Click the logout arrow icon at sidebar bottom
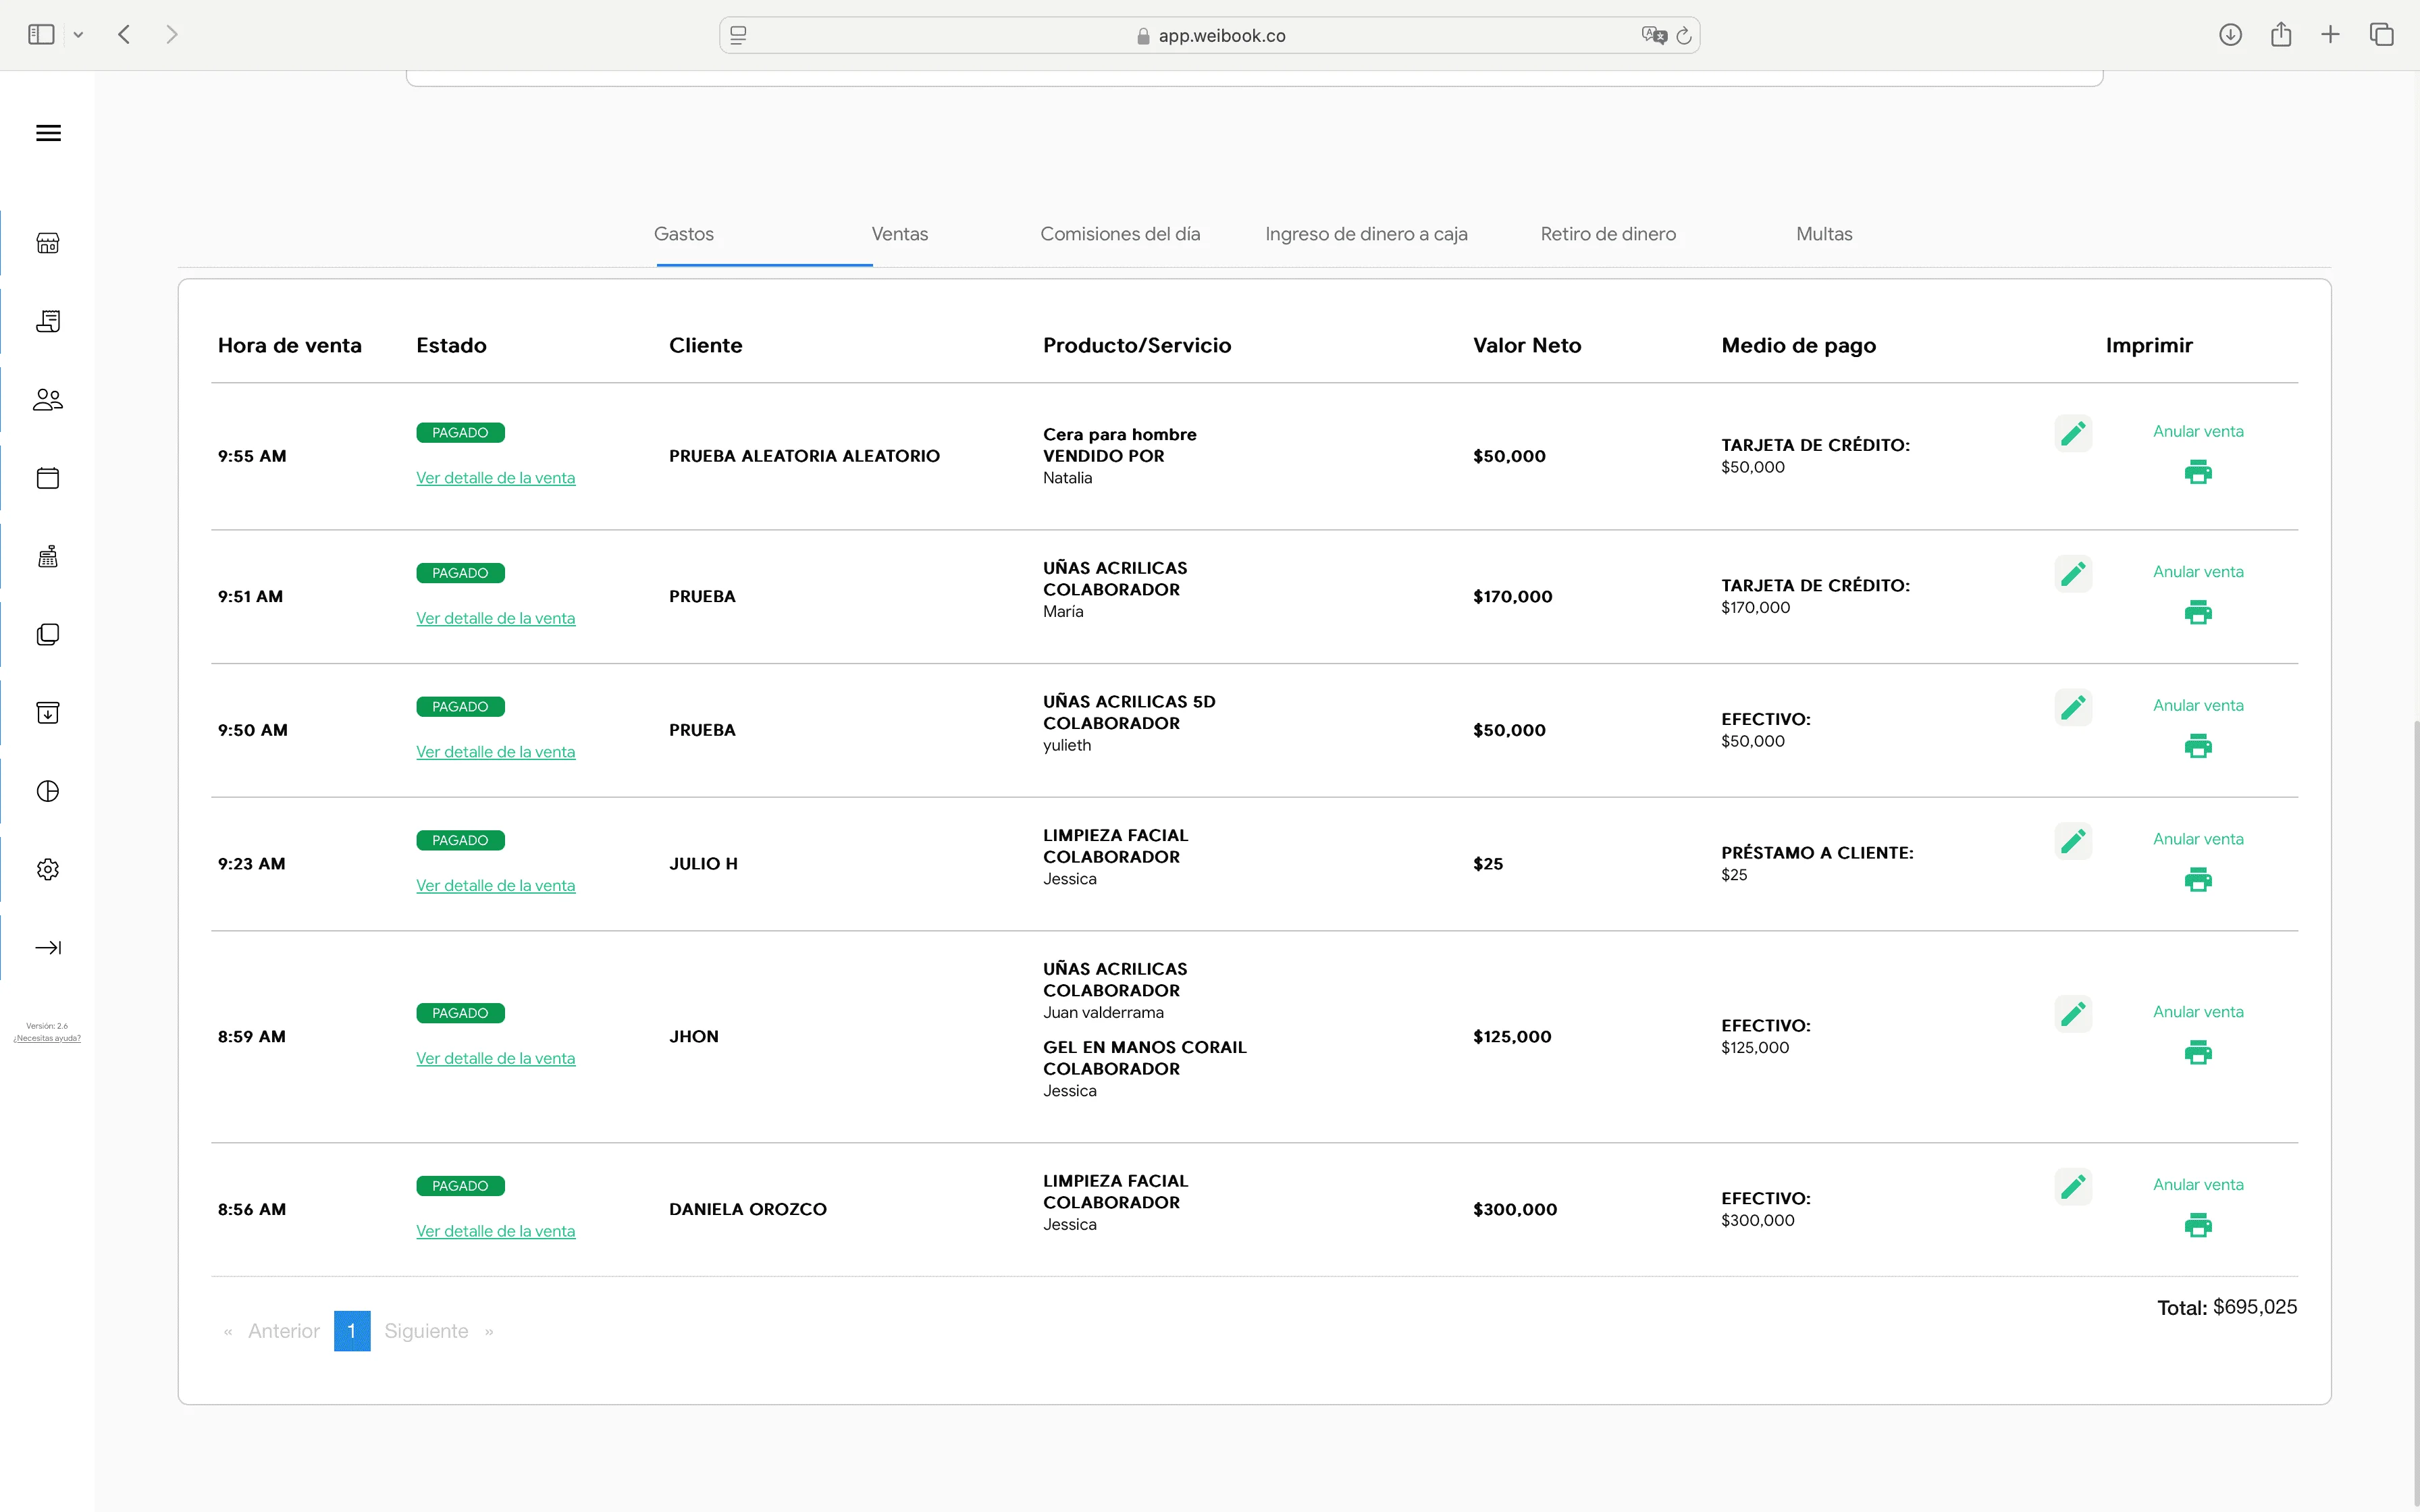The height and width of the screenshot is (1512, 2420). pos(47,947)
